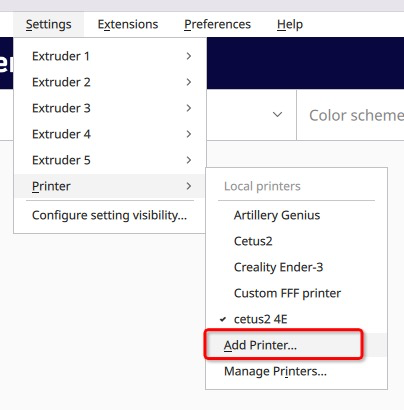Click Add Printer option
Screen dimensions: 404x410
click(x=296, y=345)
